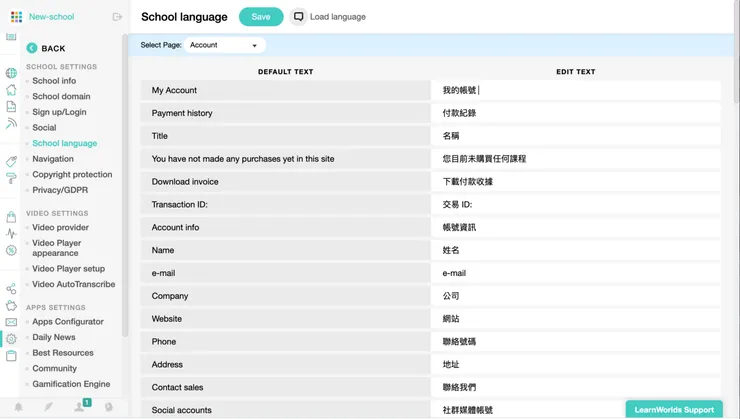Open the home icon in left rail
740x419 pixels.
[x=11, y=90]
